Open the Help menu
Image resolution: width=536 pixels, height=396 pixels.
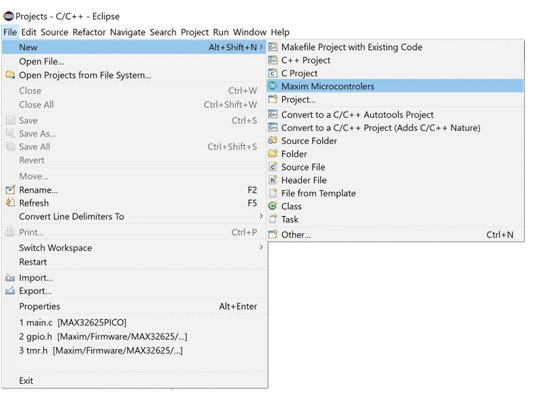pos(280,32)
